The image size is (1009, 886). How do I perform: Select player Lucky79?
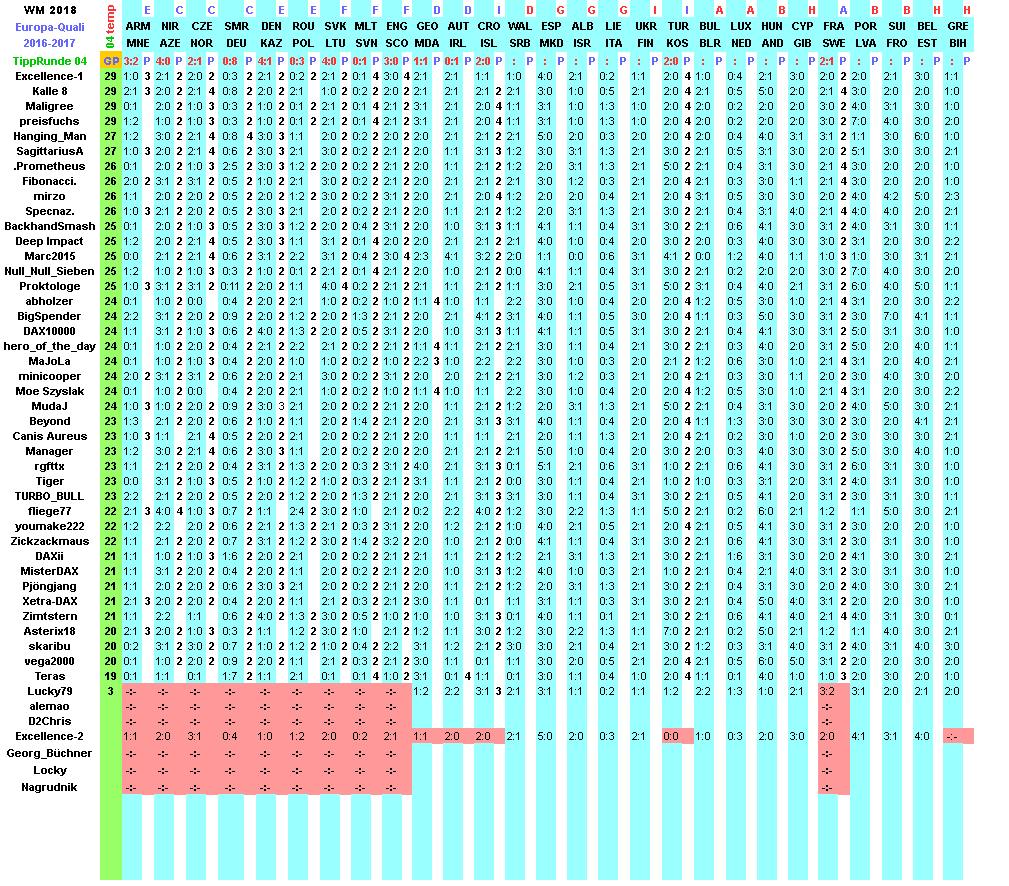click(49, 691)
